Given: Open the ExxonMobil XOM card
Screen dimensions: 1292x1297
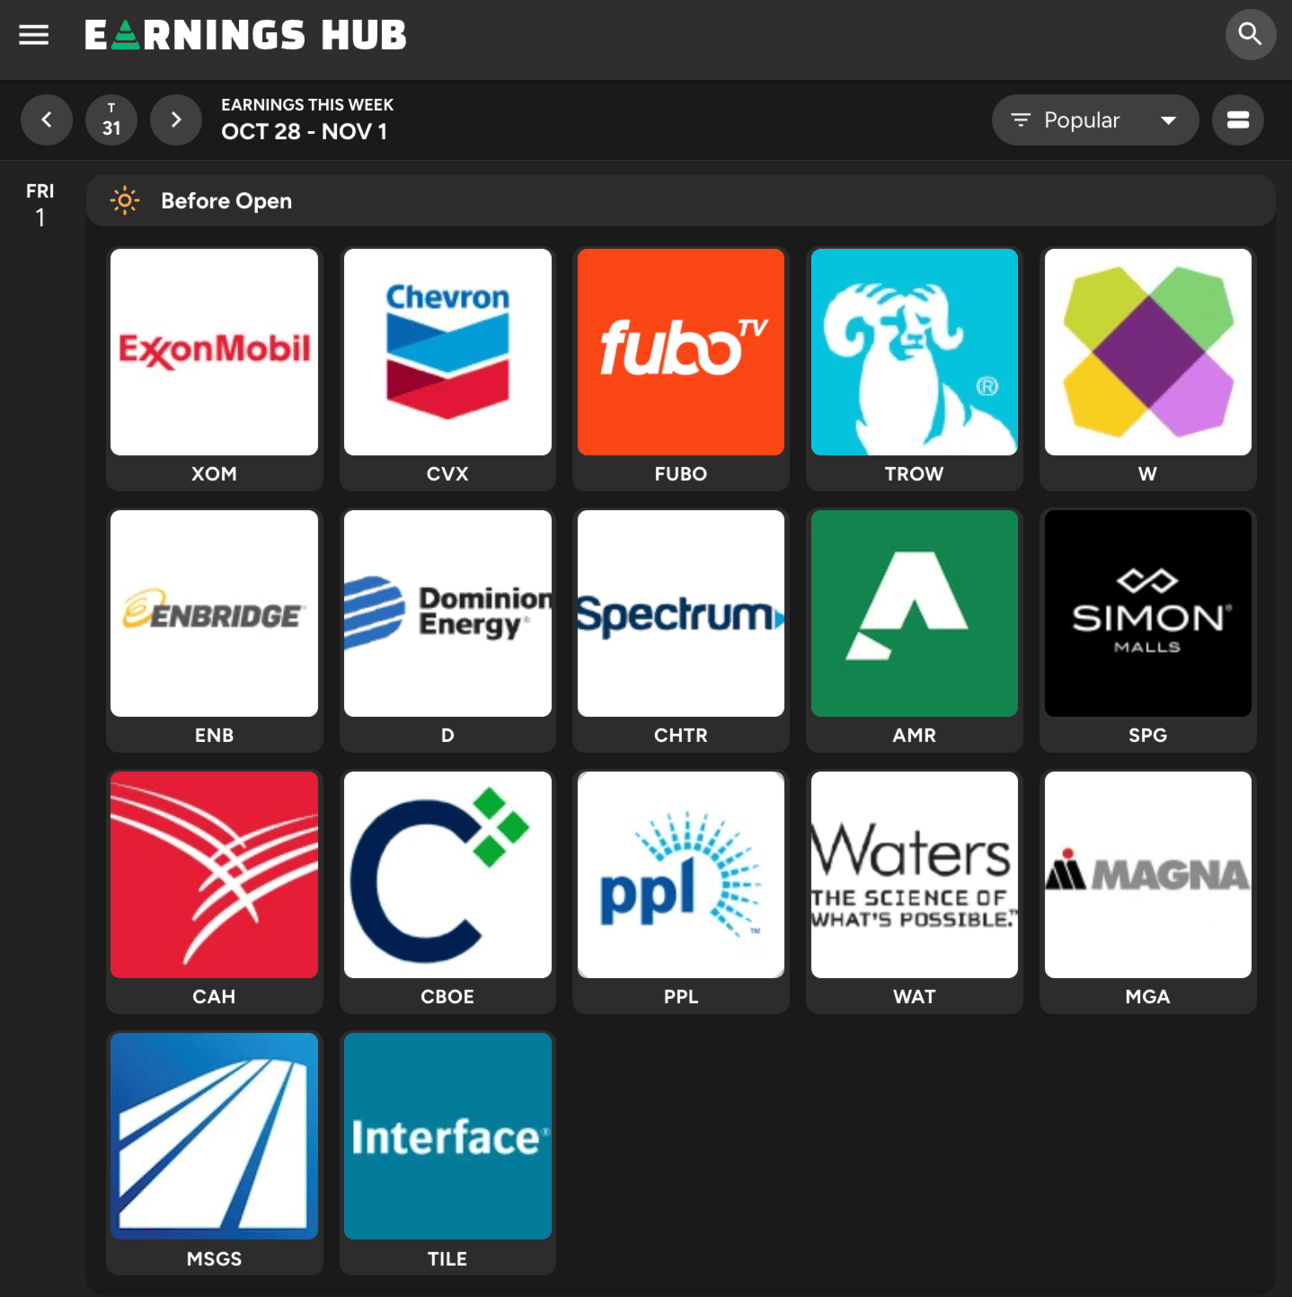Looking at the screenshot, I should (214, 369).
